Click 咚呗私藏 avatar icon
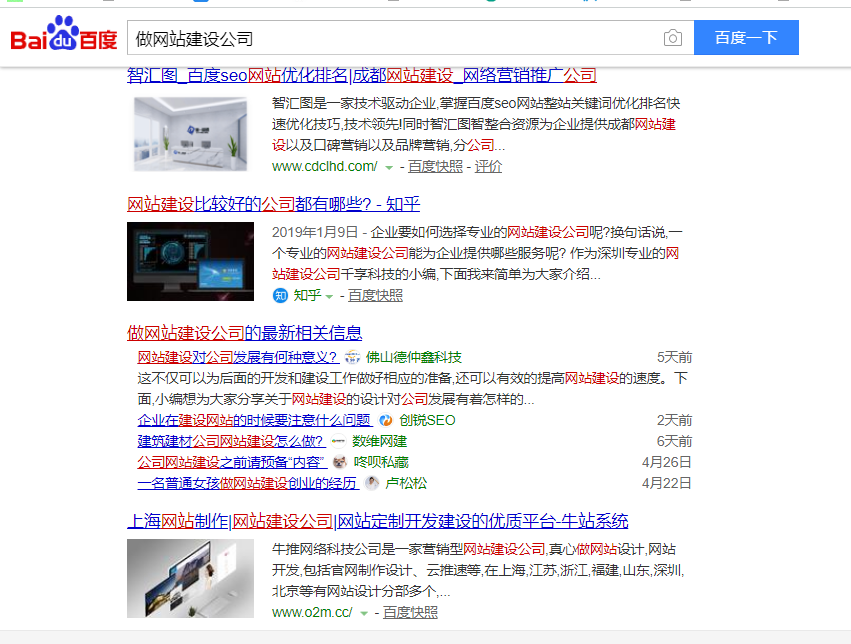Screen dimensions: 851x644 coord(340,462)
